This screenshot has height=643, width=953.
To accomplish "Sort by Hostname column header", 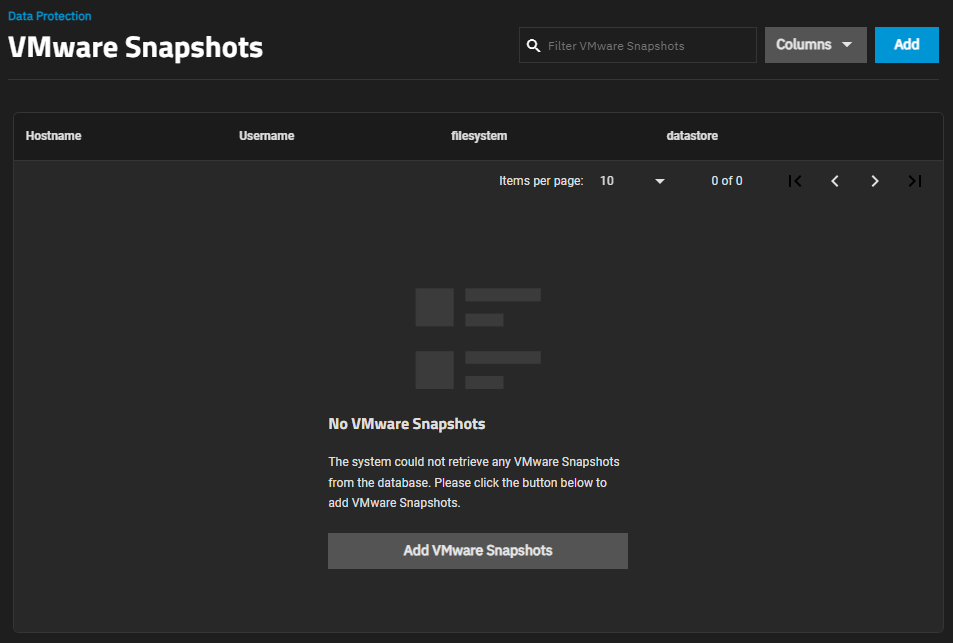I will 53,136.
